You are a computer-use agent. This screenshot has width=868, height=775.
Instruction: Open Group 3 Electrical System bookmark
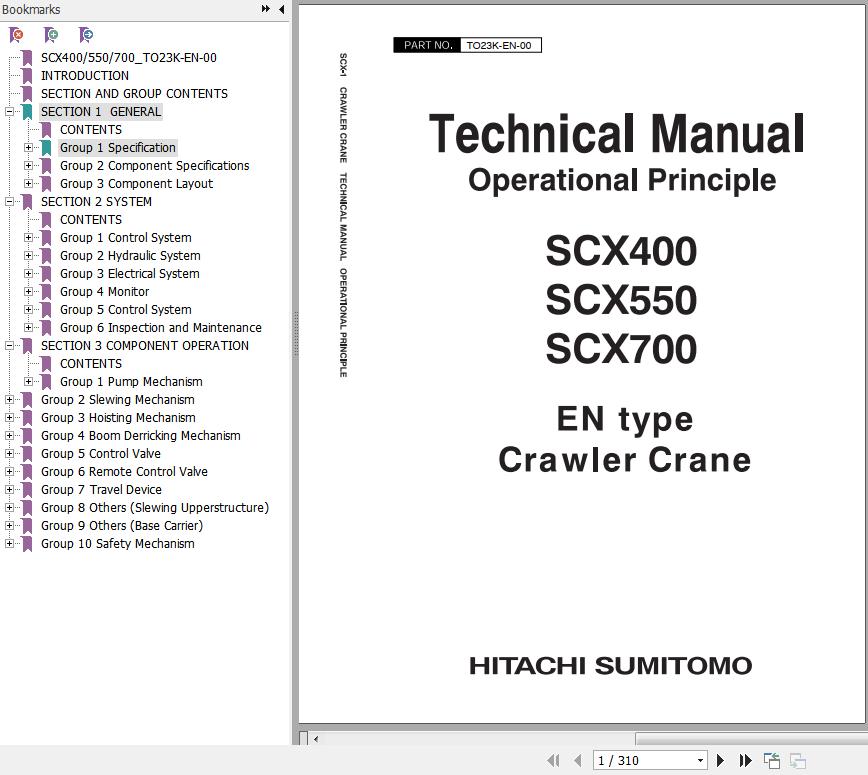click(x=130, y=273)
